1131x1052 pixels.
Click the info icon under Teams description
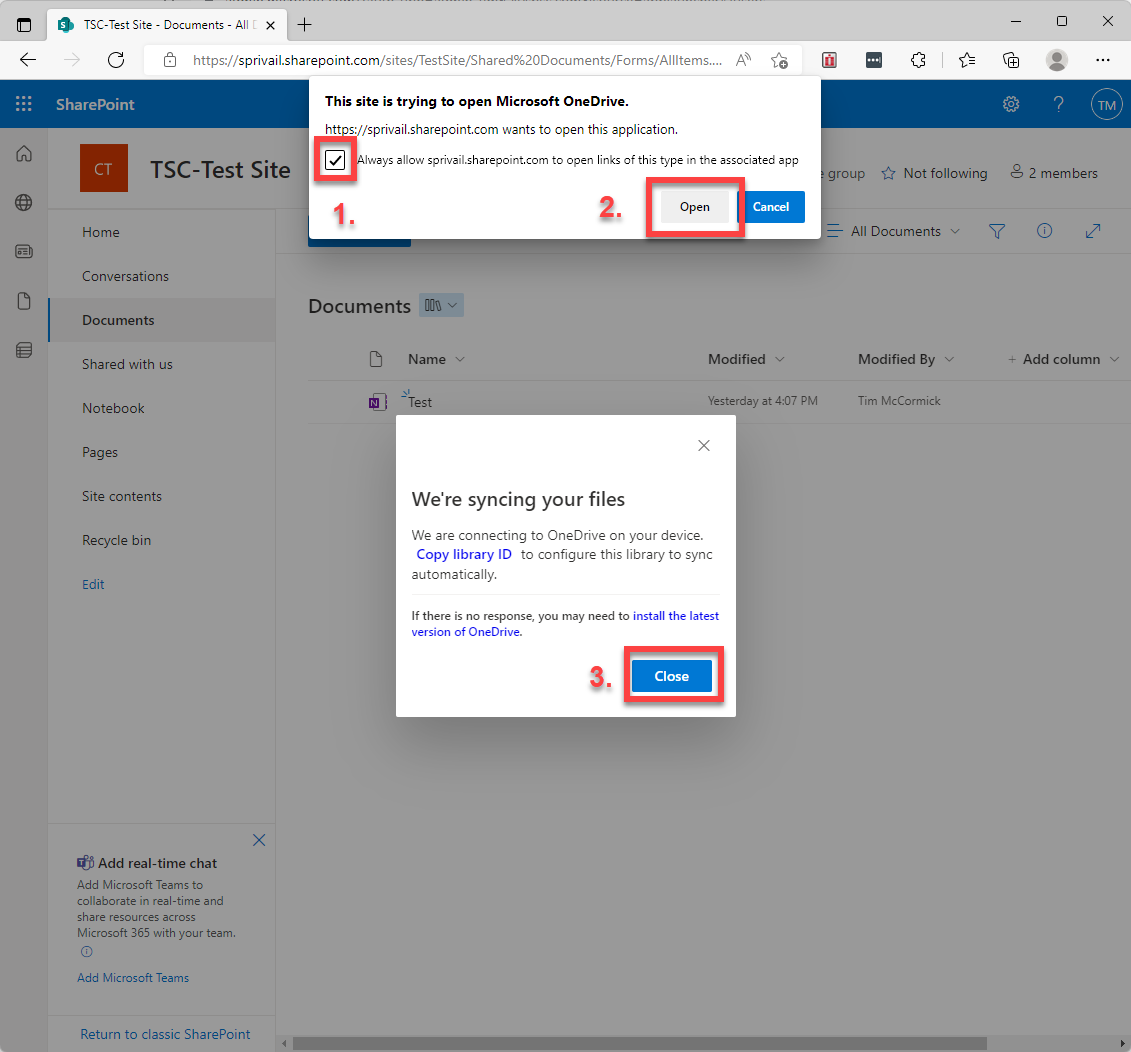click(x=87, y=952)
